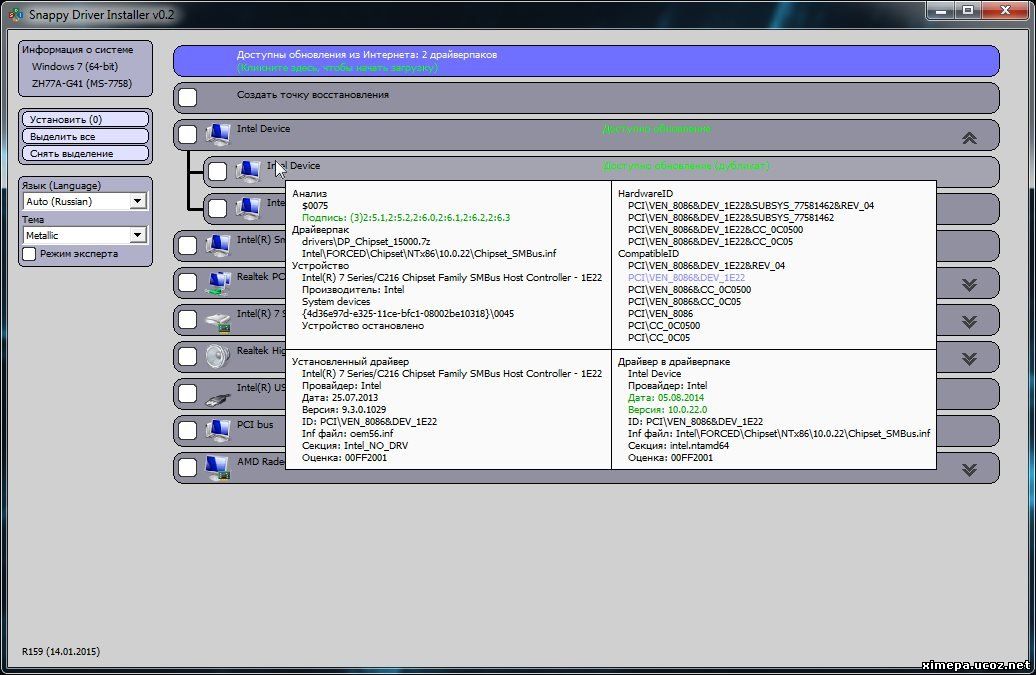Click the Realtek PCI network adapter icon
Image resolution: width=1036 pixels, height=675 pixels.
(x=217, y=283)
